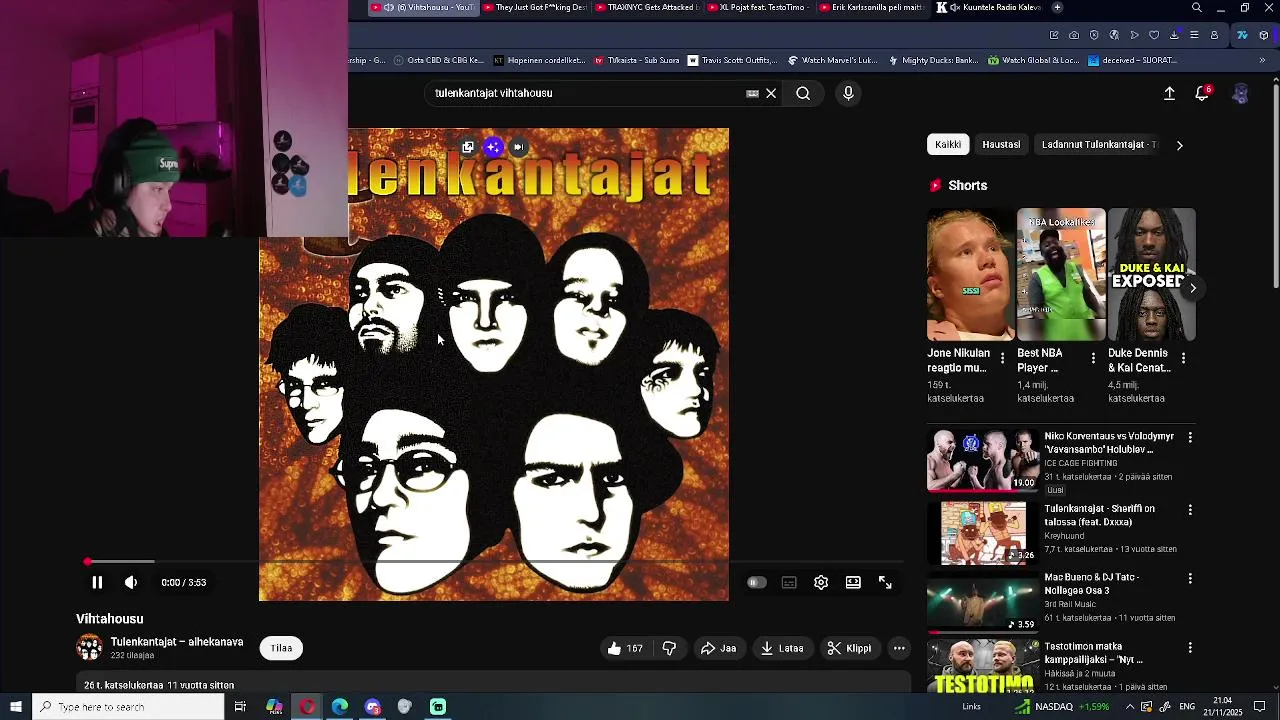Toggle the autoplay switch in player
This screenshot has height=720, width=1280.
tap(756, 582)
